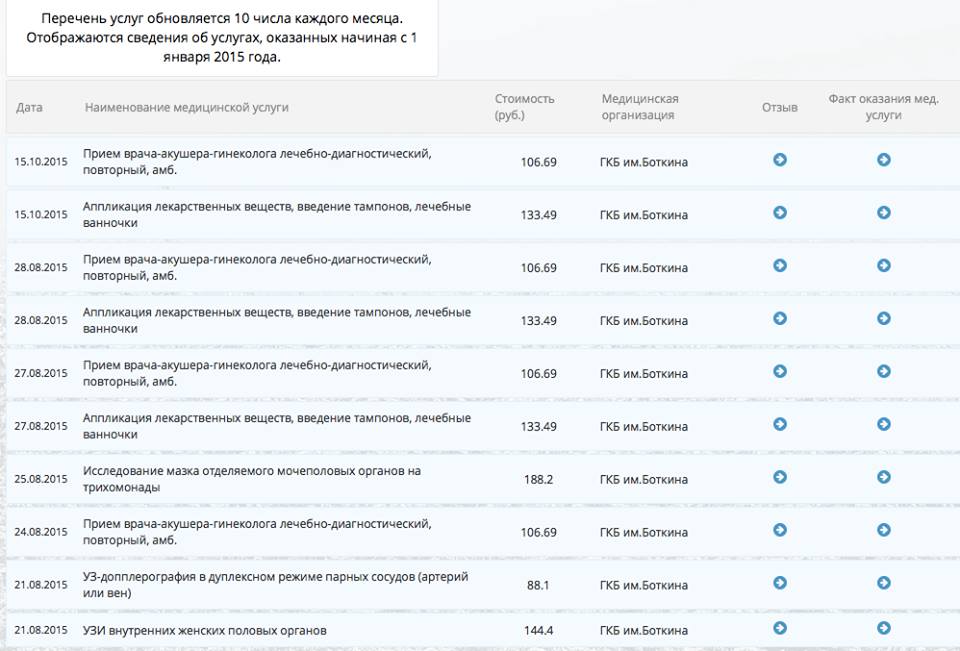
Task: Open review arrow for 15.10.2015 Аппликация row
Action: tap(780, 212)
